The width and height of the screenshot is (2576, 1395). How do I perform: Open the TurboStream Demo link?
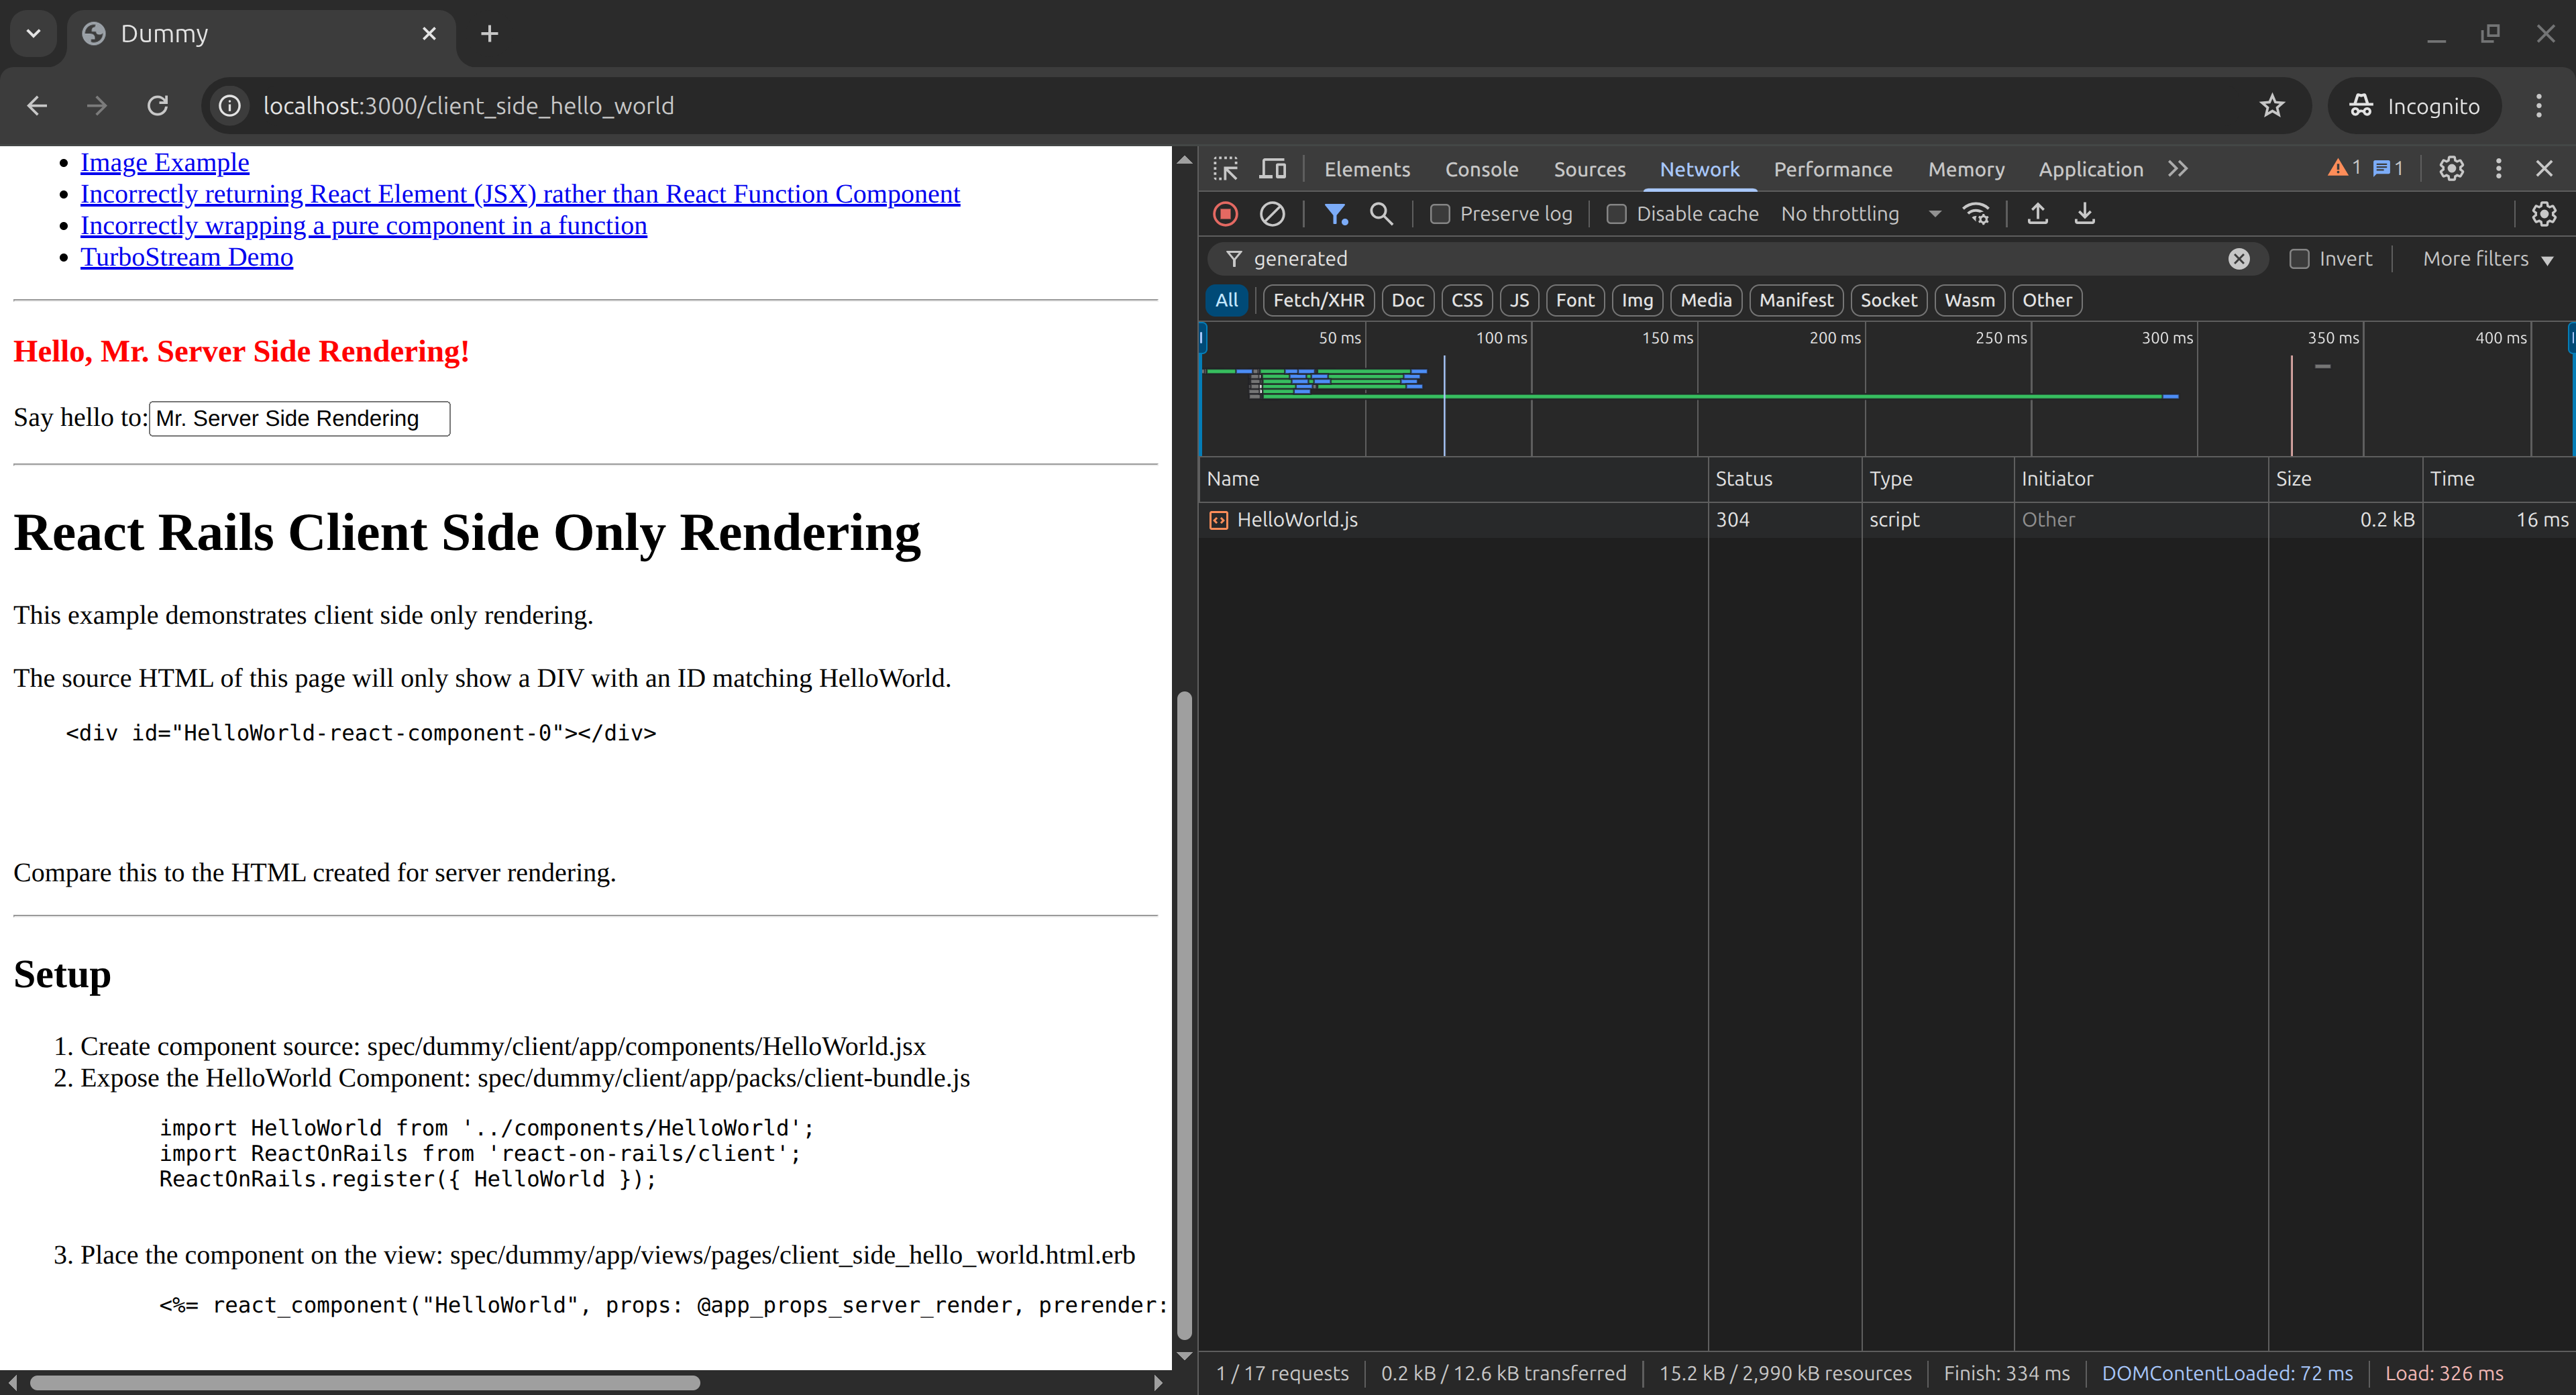(x=186, y=257)
